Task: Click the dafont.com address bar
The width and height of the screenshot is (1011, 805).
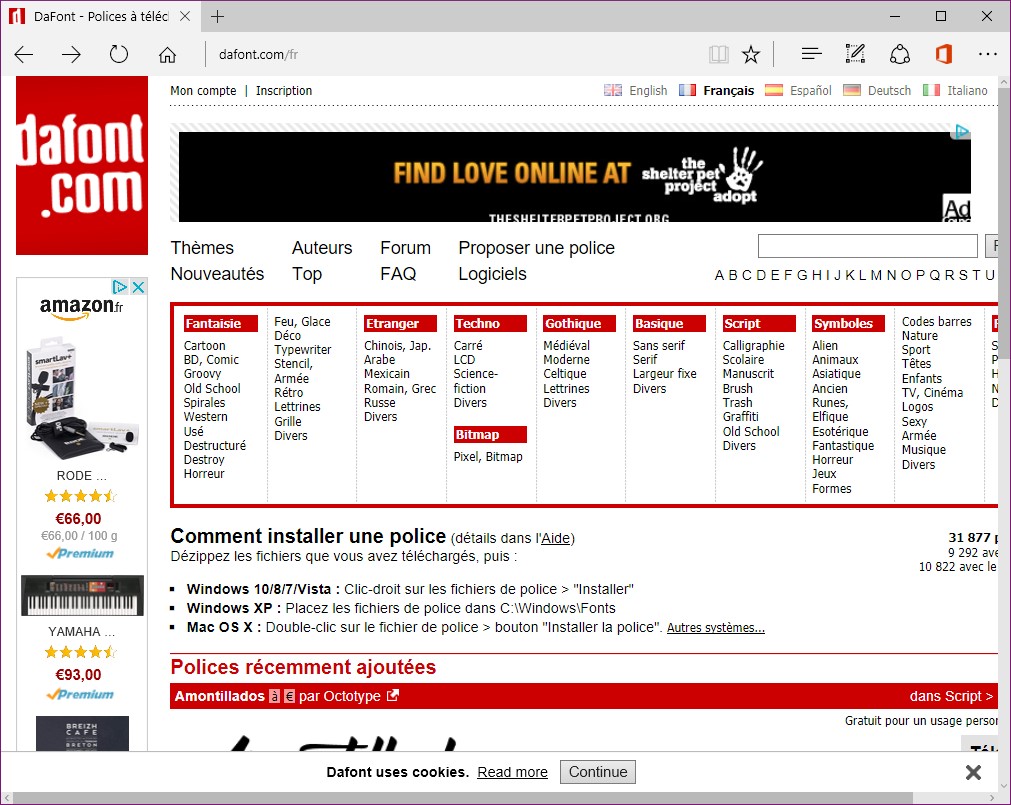Action: [x=450, y=54]
